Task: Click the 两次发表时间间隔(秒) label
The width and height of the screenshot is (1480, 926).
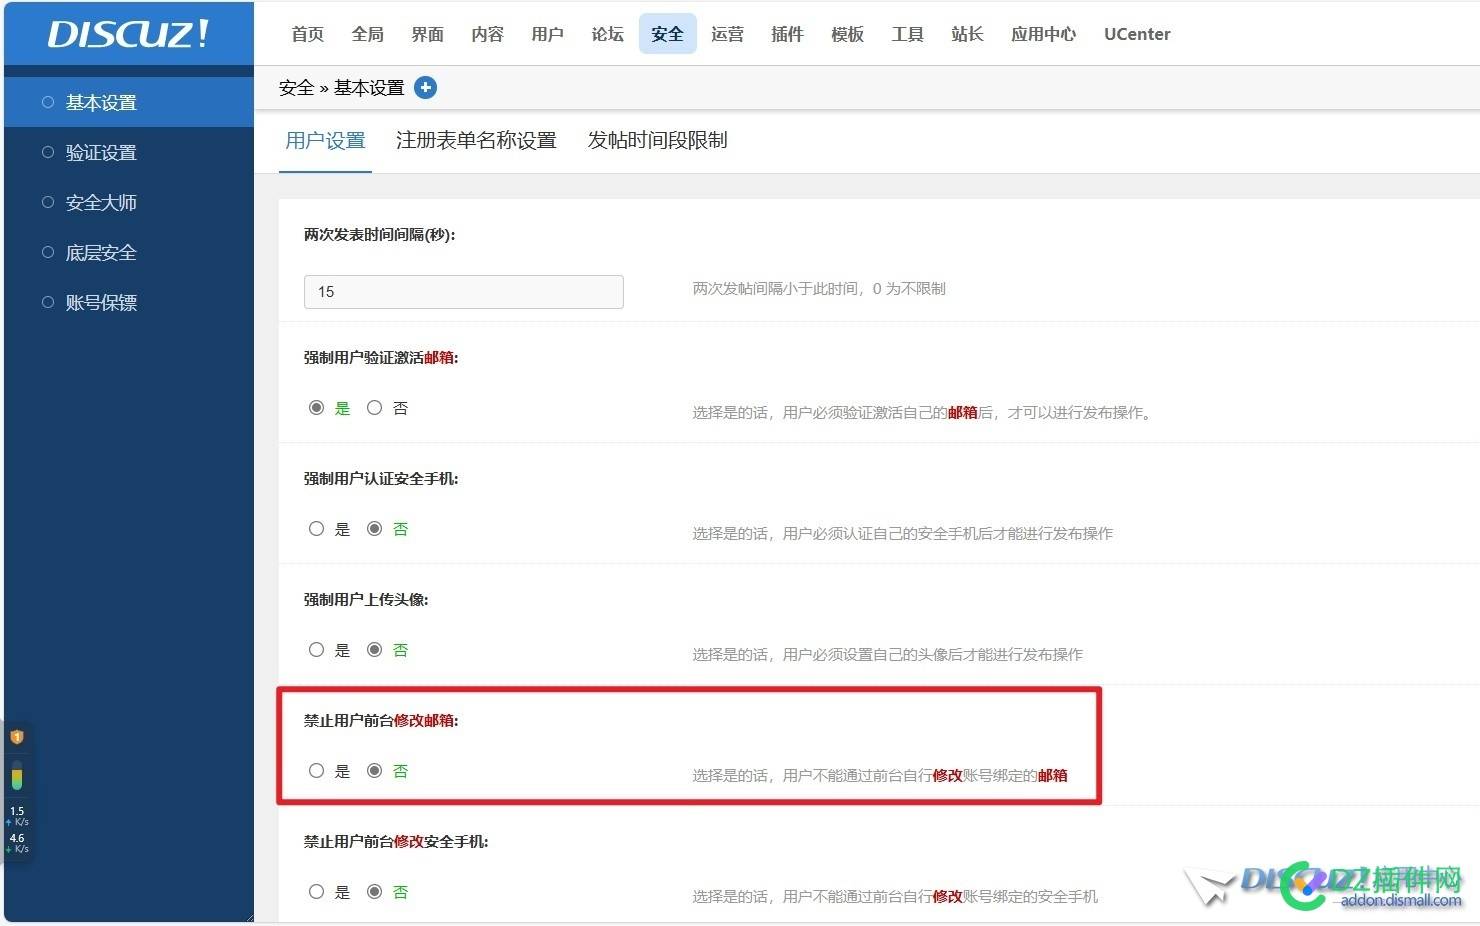Action: pyautogui.click(x=380, y=235)
